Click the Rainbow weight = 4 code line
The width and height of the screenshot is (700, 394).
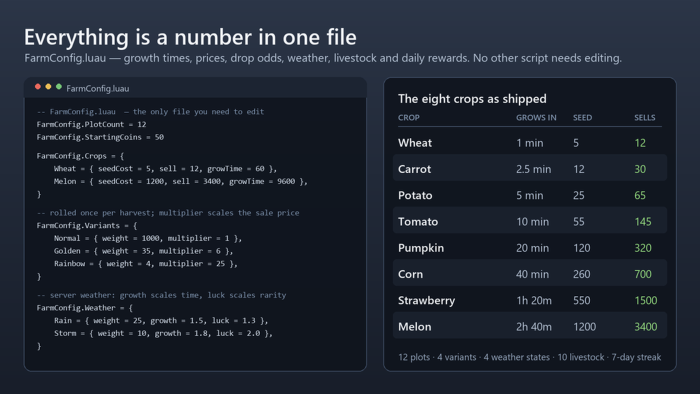coord(146,264)
